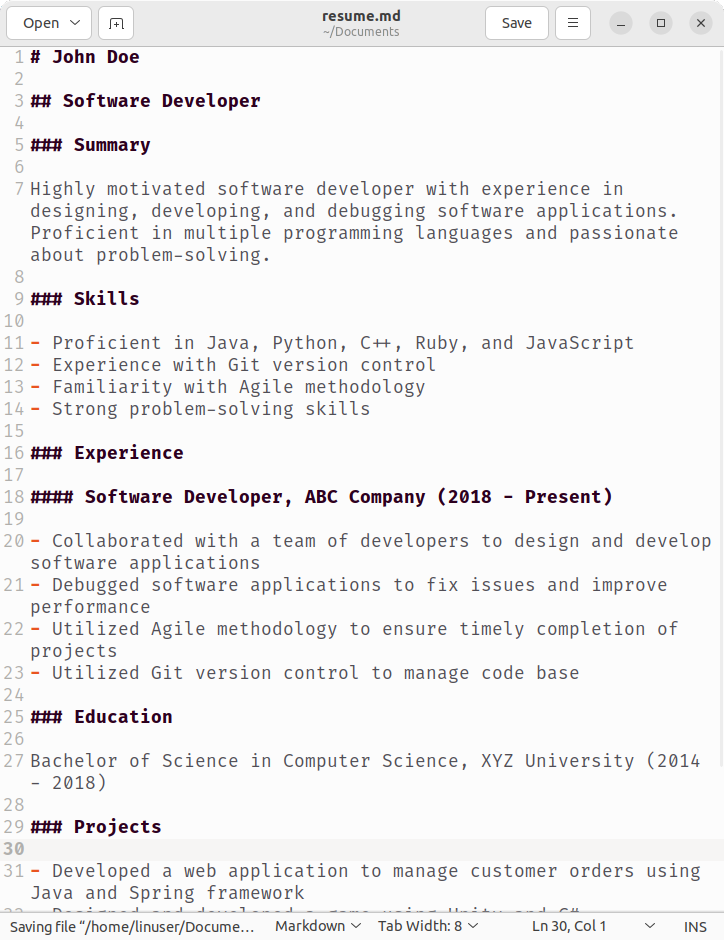Click the resume.md title in header
724x940 pixels.
click(x=361, y=16)
